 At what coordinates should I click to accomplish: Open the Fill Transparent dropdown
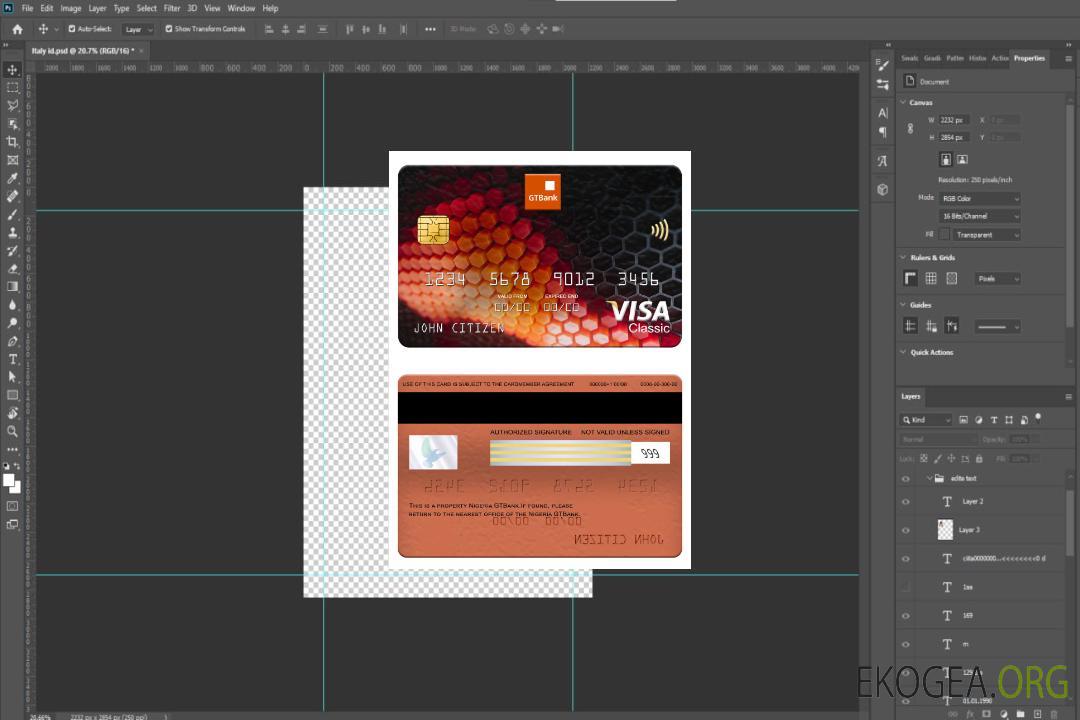(x=986, y=235)
